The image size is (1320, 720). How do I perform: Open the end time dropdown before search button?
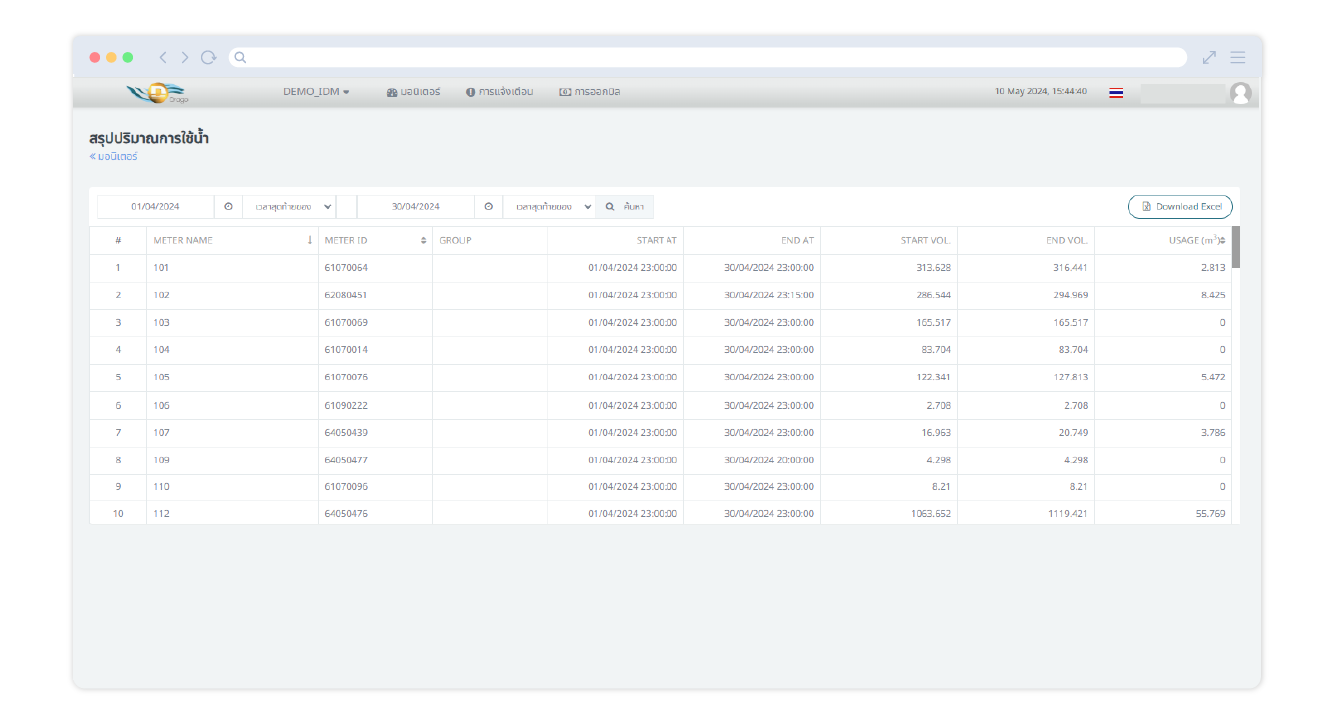point(548,207)
